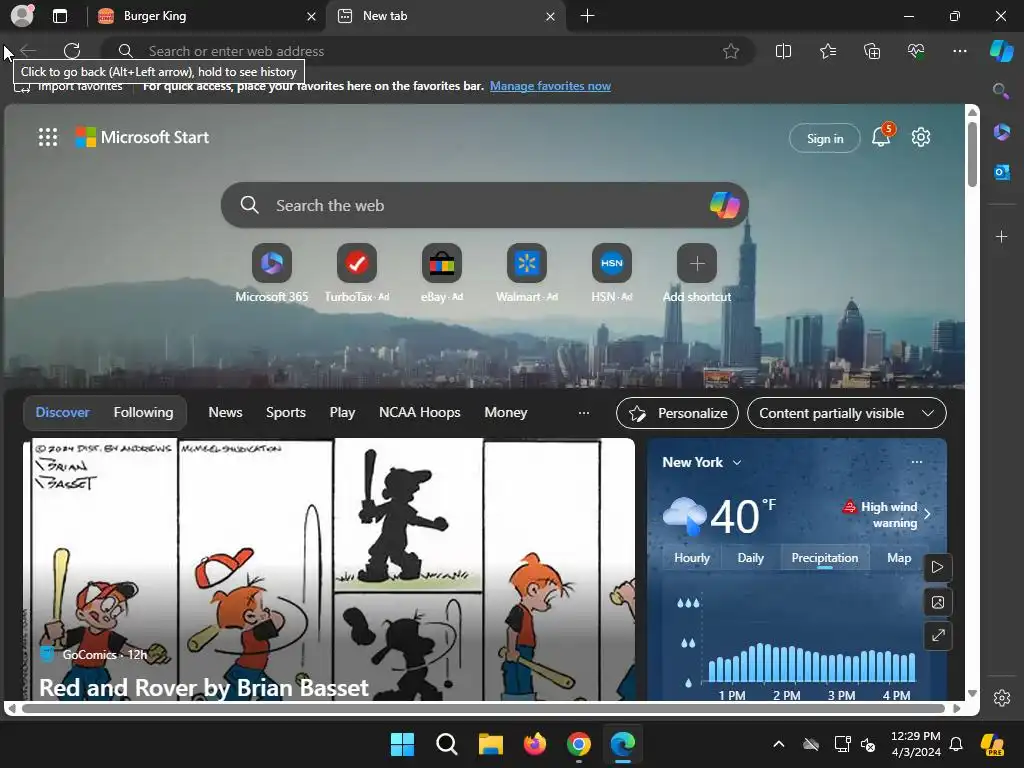The width and height of the screenshot is (1024, 768).
Task: Open the Walmart shortcut tile
Action: point(526,264)
